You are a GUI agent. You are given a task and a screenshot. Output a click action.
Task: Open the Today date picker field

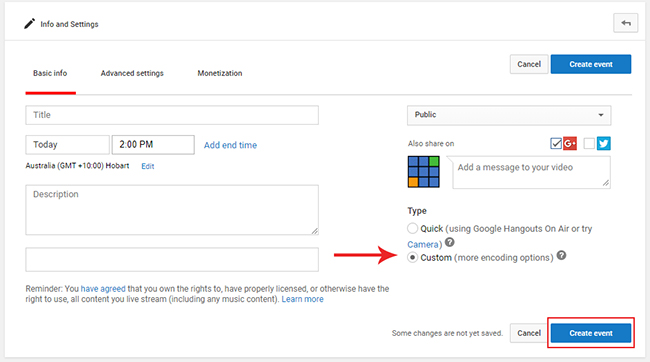(x=68, y=145)
